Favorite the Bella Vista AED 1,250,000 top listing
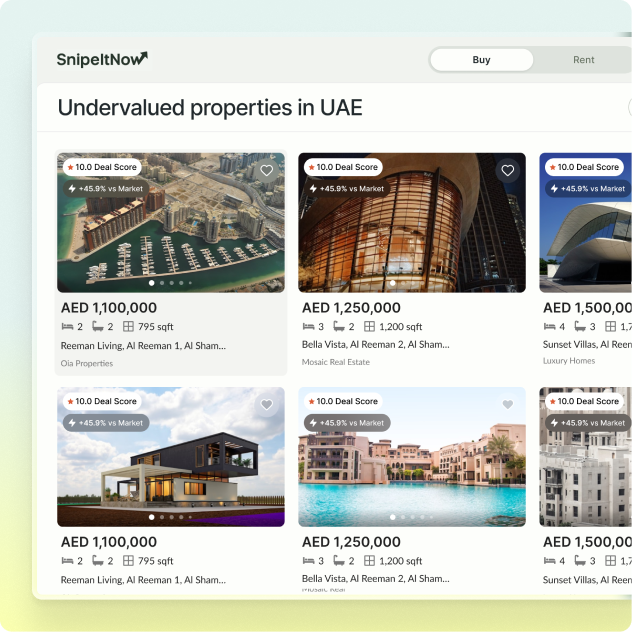Viewport: 632px width, 632px height. coord(507,171)
